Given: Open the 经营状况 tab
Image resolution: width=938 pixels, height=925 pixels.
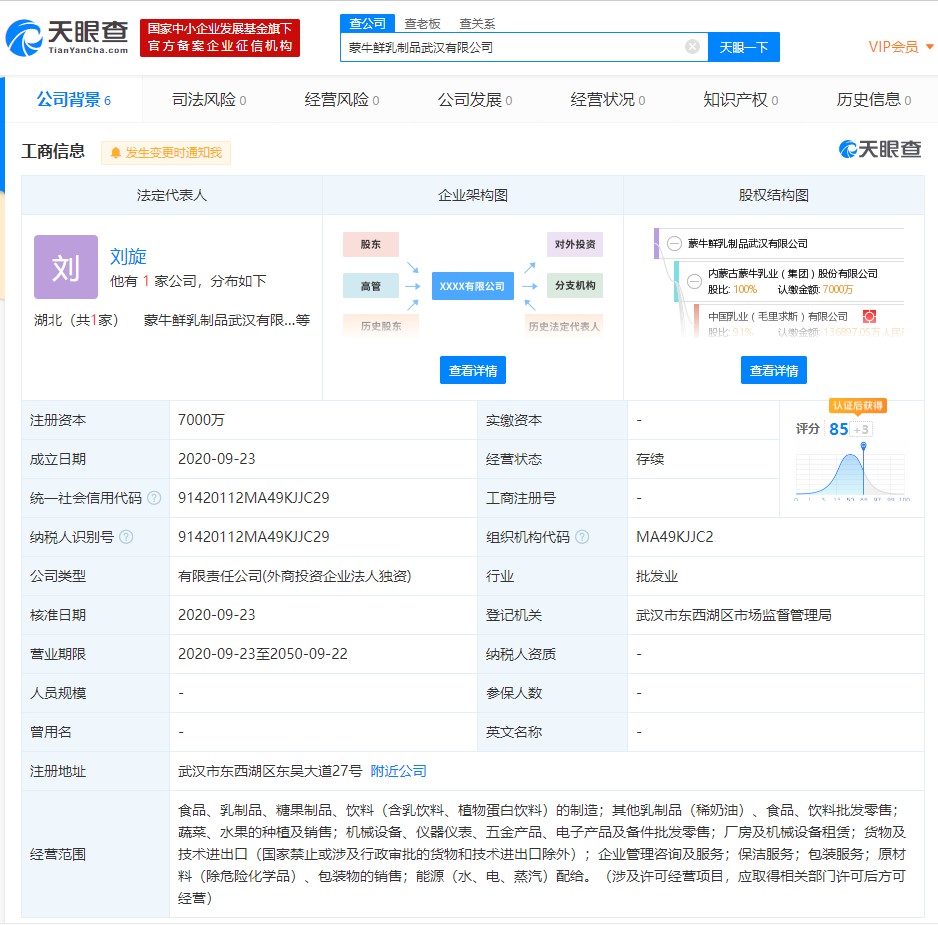Looking at the screenshot, I should click(x=608, y=99).
